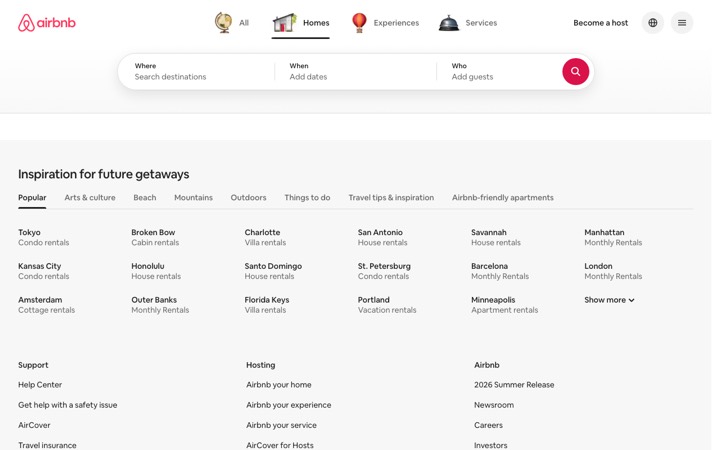
Task: Open Minneapolis apartment rentals
Action: point(505,305)
